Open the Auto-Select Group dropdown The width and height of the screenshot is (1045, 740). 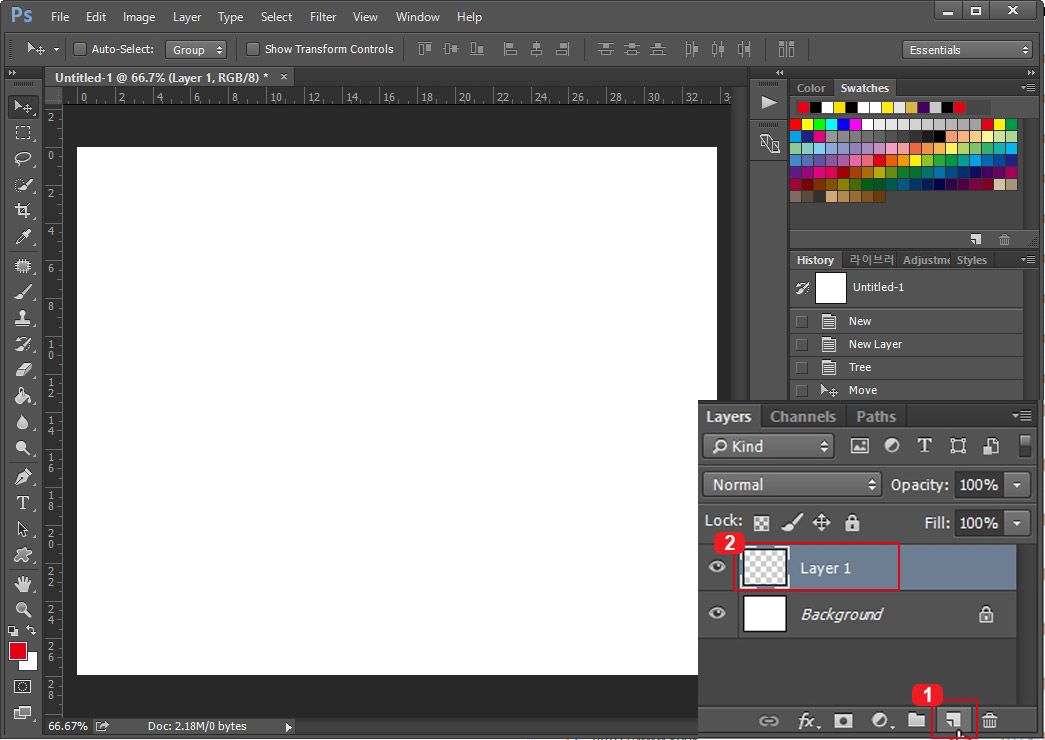click(x=196, y=50)
